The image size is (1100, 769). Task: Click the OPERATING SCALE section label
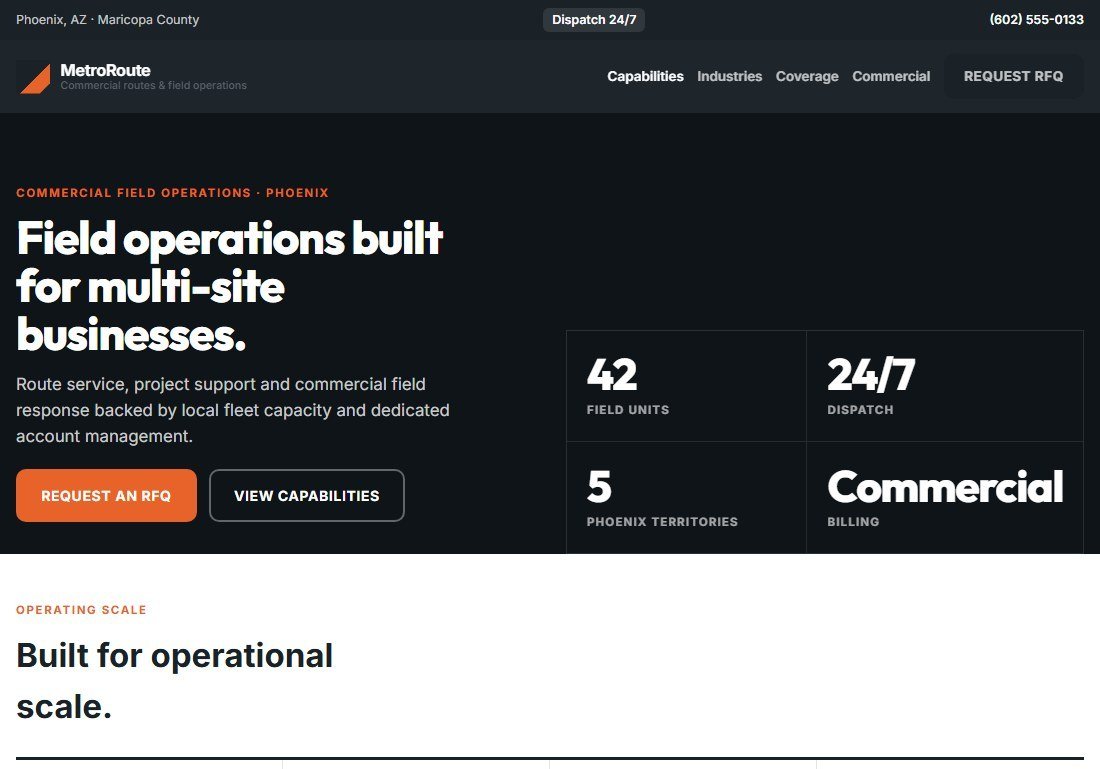pos(81,610)
